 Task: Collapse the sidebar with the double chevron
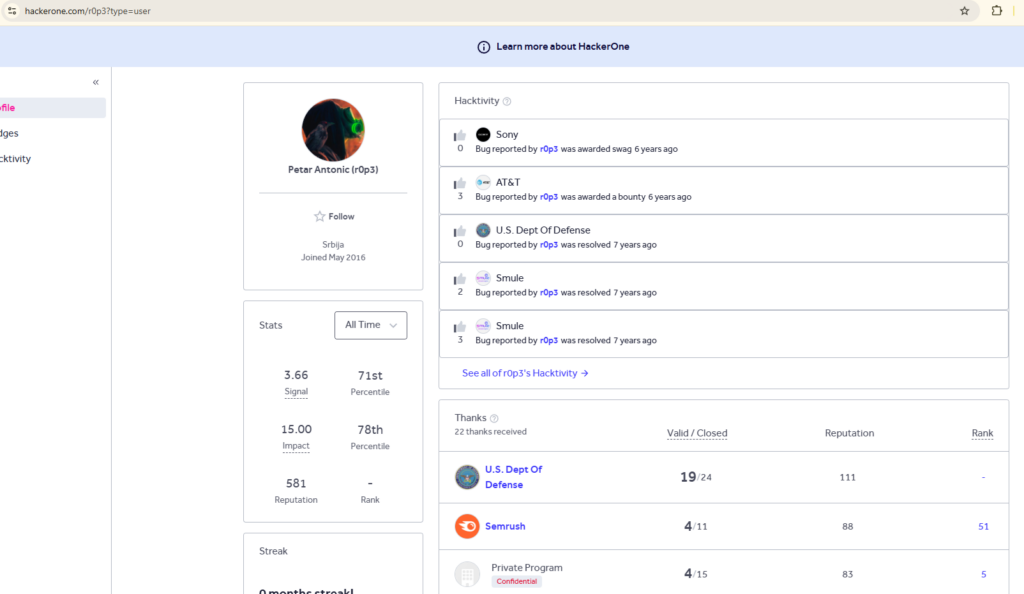(x=96, y=82)
